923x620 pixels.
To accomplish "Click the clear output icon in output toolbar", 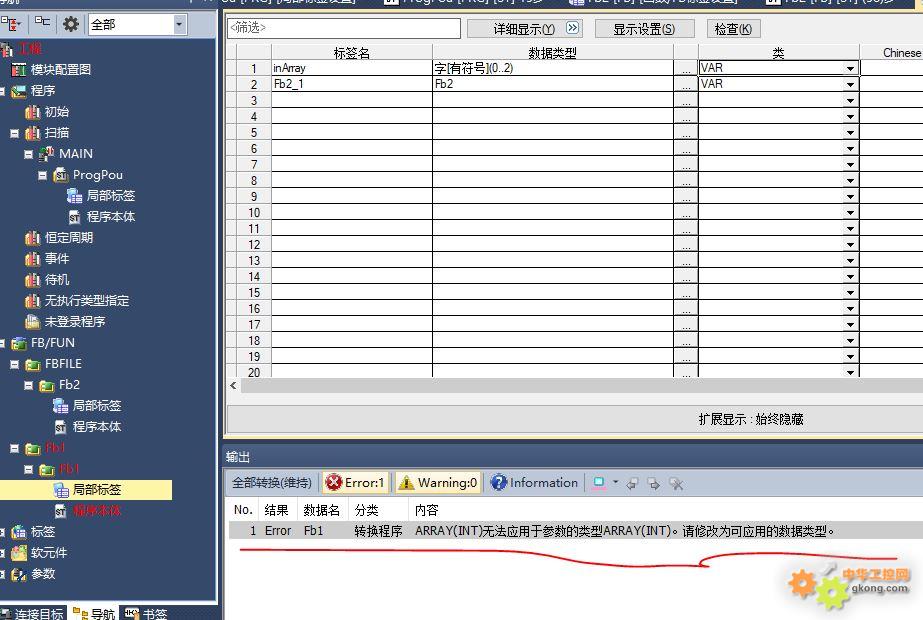I will 676,484.
